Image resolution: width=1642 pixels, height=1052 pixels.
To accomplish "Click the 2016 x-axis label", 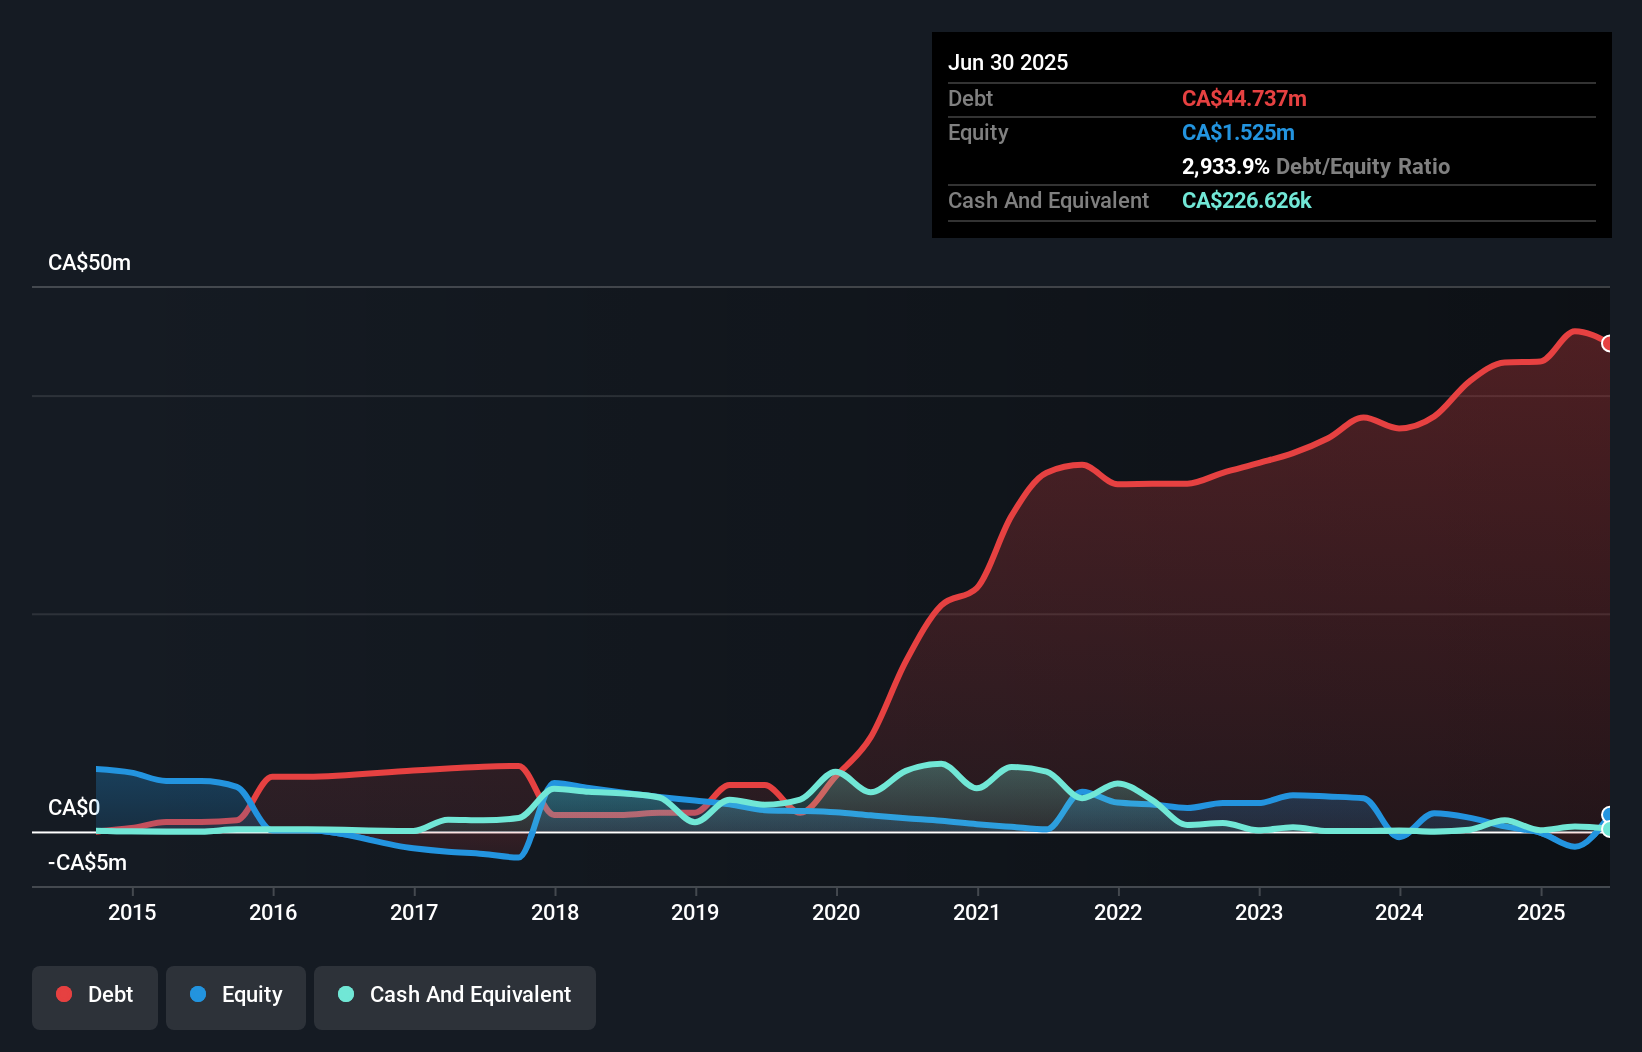I will point(273,912).
